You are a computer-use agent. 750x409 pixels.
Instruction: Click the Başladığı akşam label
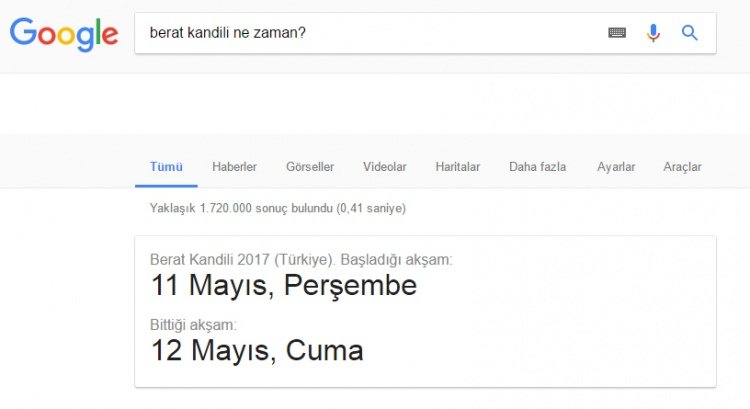(396, 259)
